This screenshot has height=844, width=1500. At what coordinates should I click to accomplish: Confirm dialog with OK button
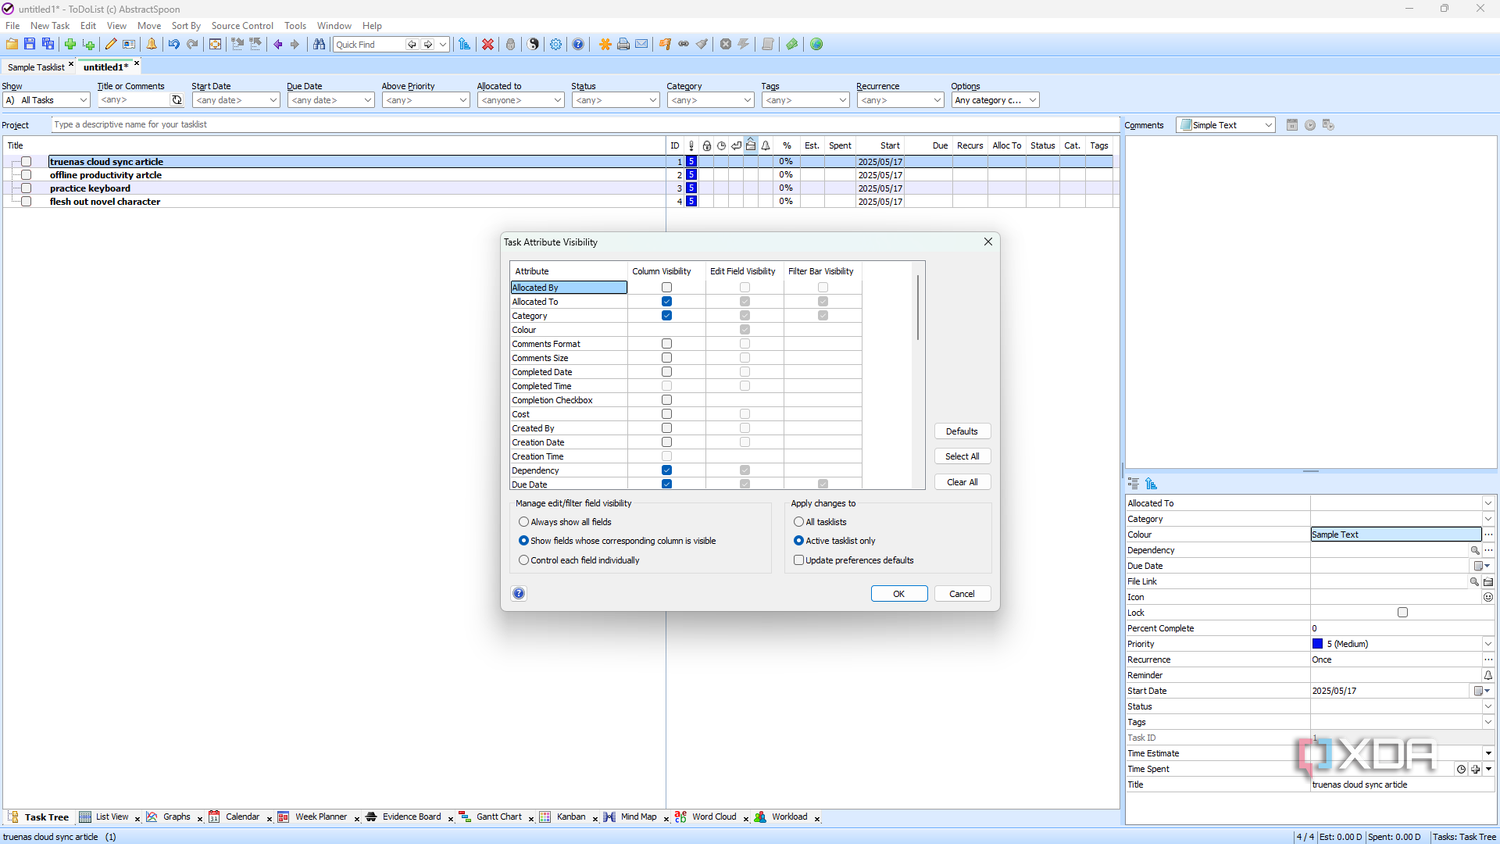tap(899, 594)
